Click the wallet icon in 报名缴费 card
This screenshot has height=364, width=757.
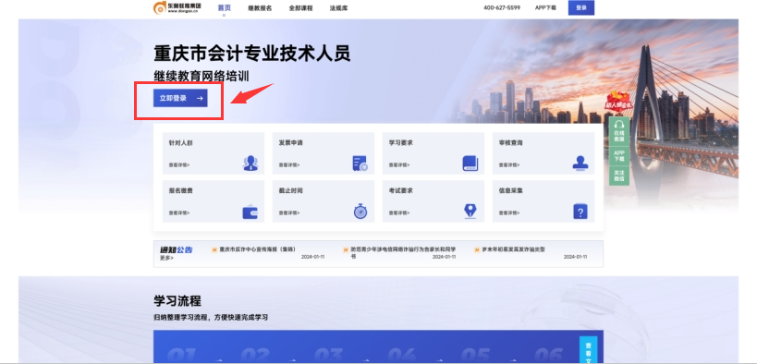tap(250, 212)
